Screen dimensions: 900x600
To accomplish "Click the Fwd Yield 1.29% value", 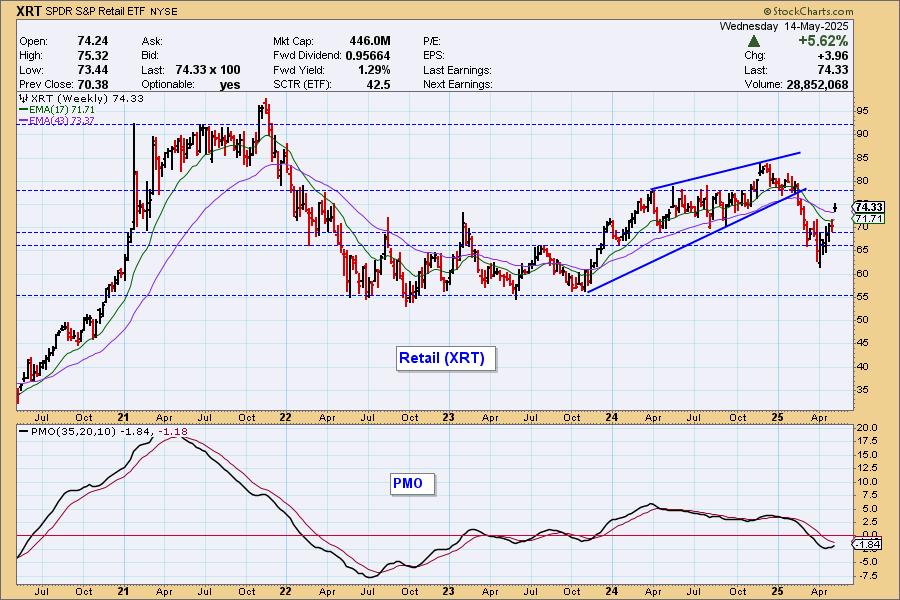I will (x=374, y=70).
